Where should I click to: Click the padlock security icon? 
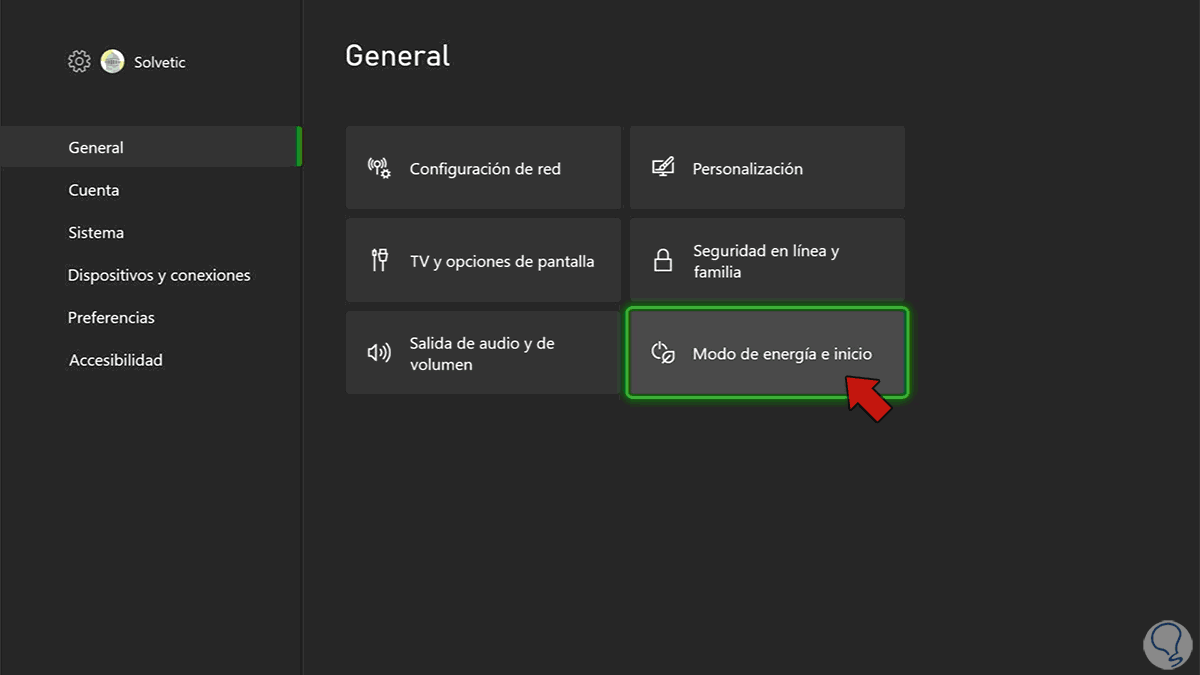pyautogui.click(x=662, y=261)
